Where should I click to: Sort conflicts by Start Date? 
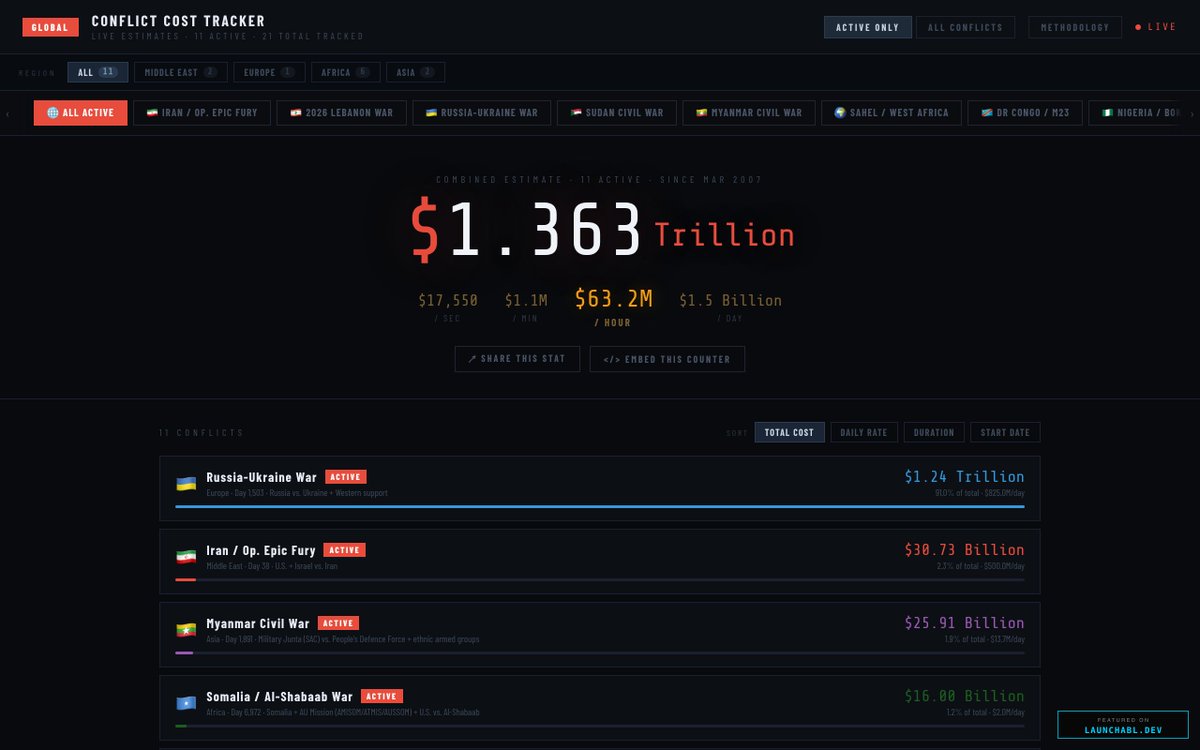[1005, 432]
